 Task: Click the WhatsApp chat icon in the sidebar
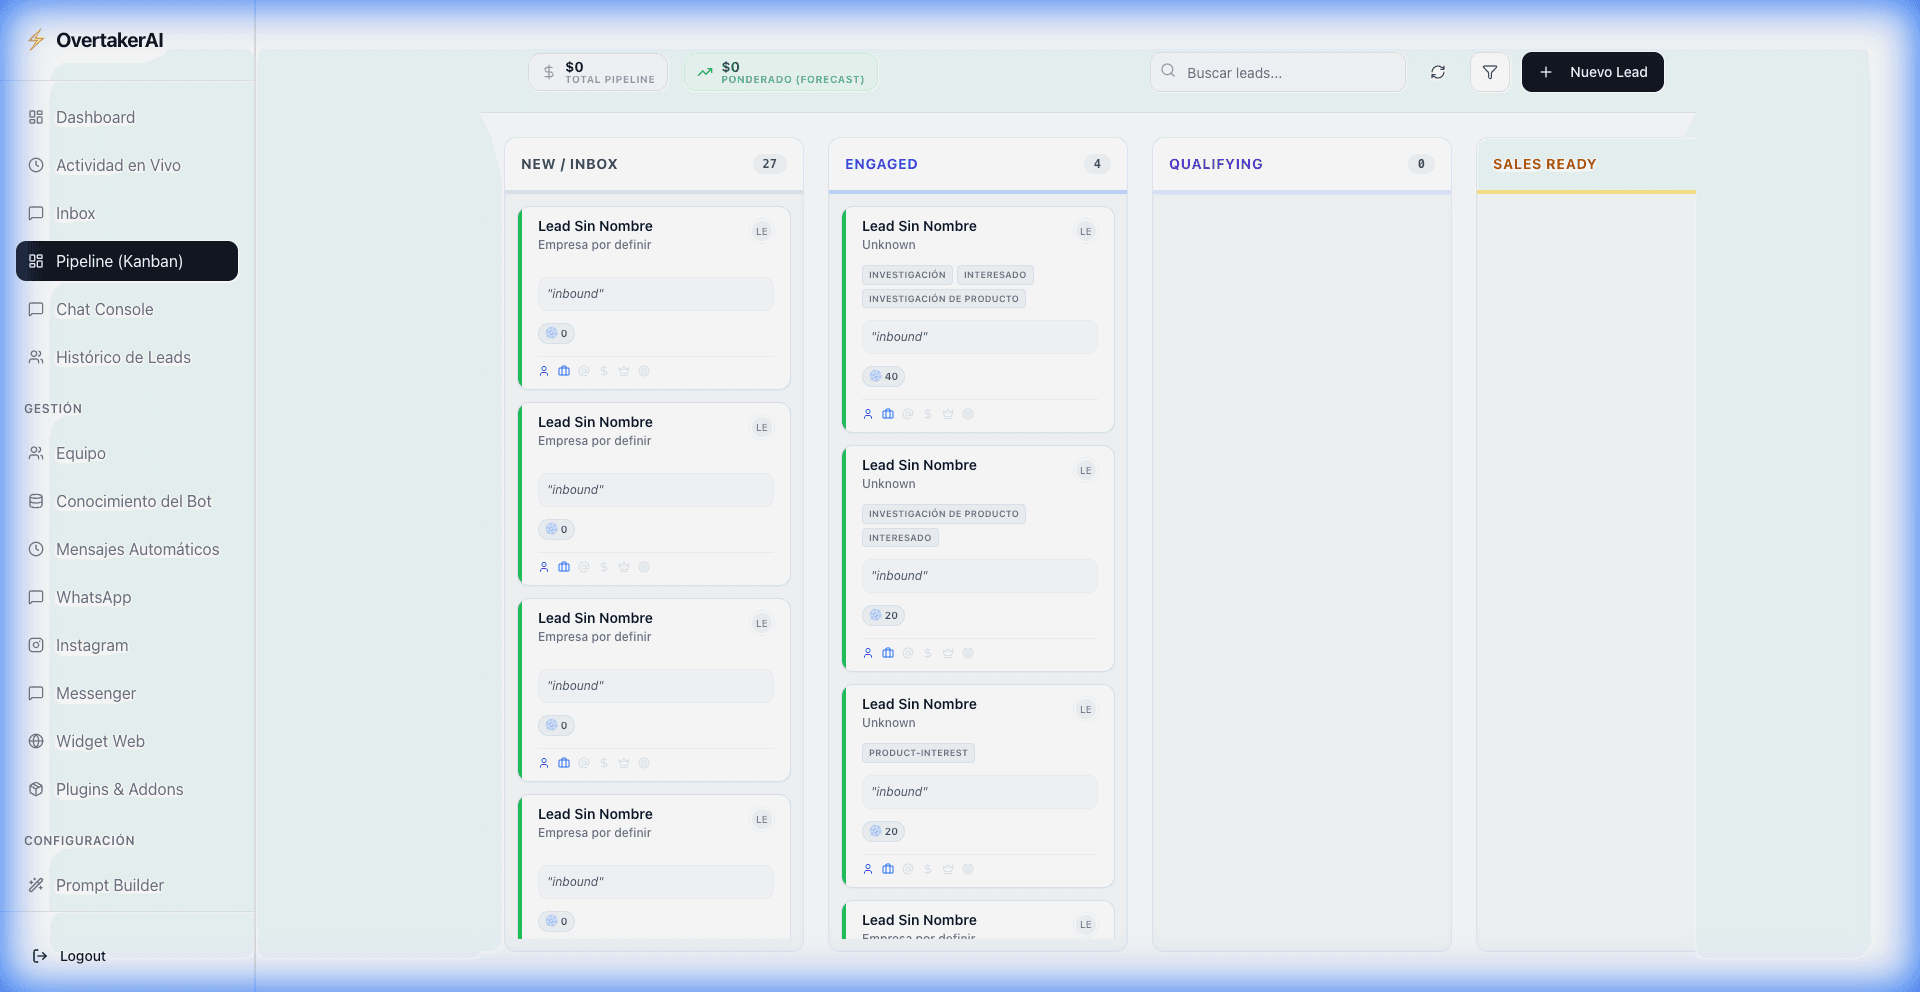(36, 597)
